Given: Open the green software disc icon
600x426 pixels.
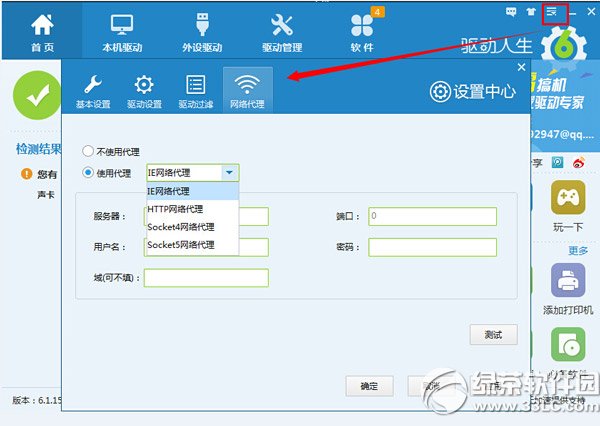Looking at the screenshot, I should [568, 344].
